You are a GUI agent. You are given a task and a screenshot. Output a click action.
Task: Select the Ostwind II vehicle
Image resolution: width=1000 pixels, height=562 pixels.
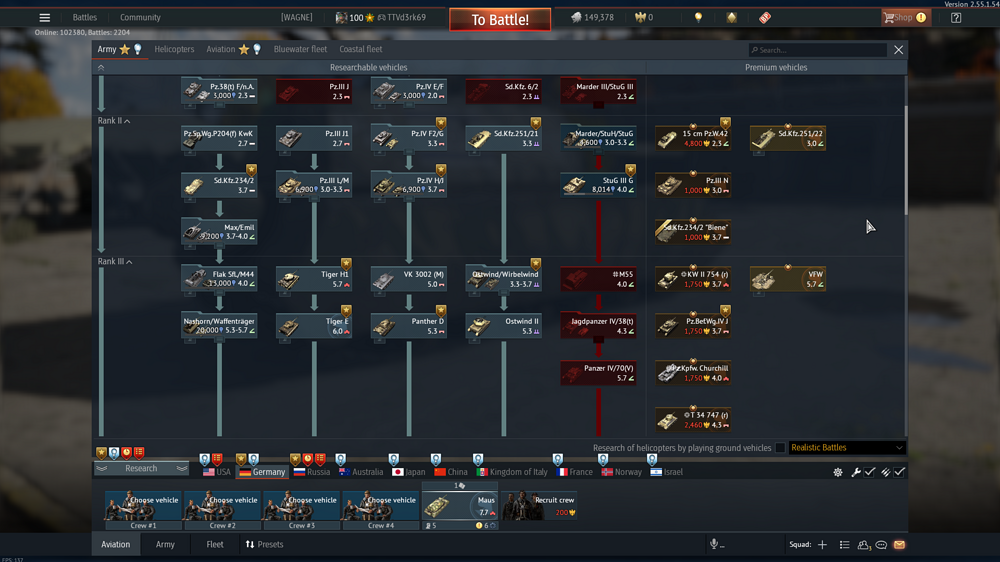[504, 326]
